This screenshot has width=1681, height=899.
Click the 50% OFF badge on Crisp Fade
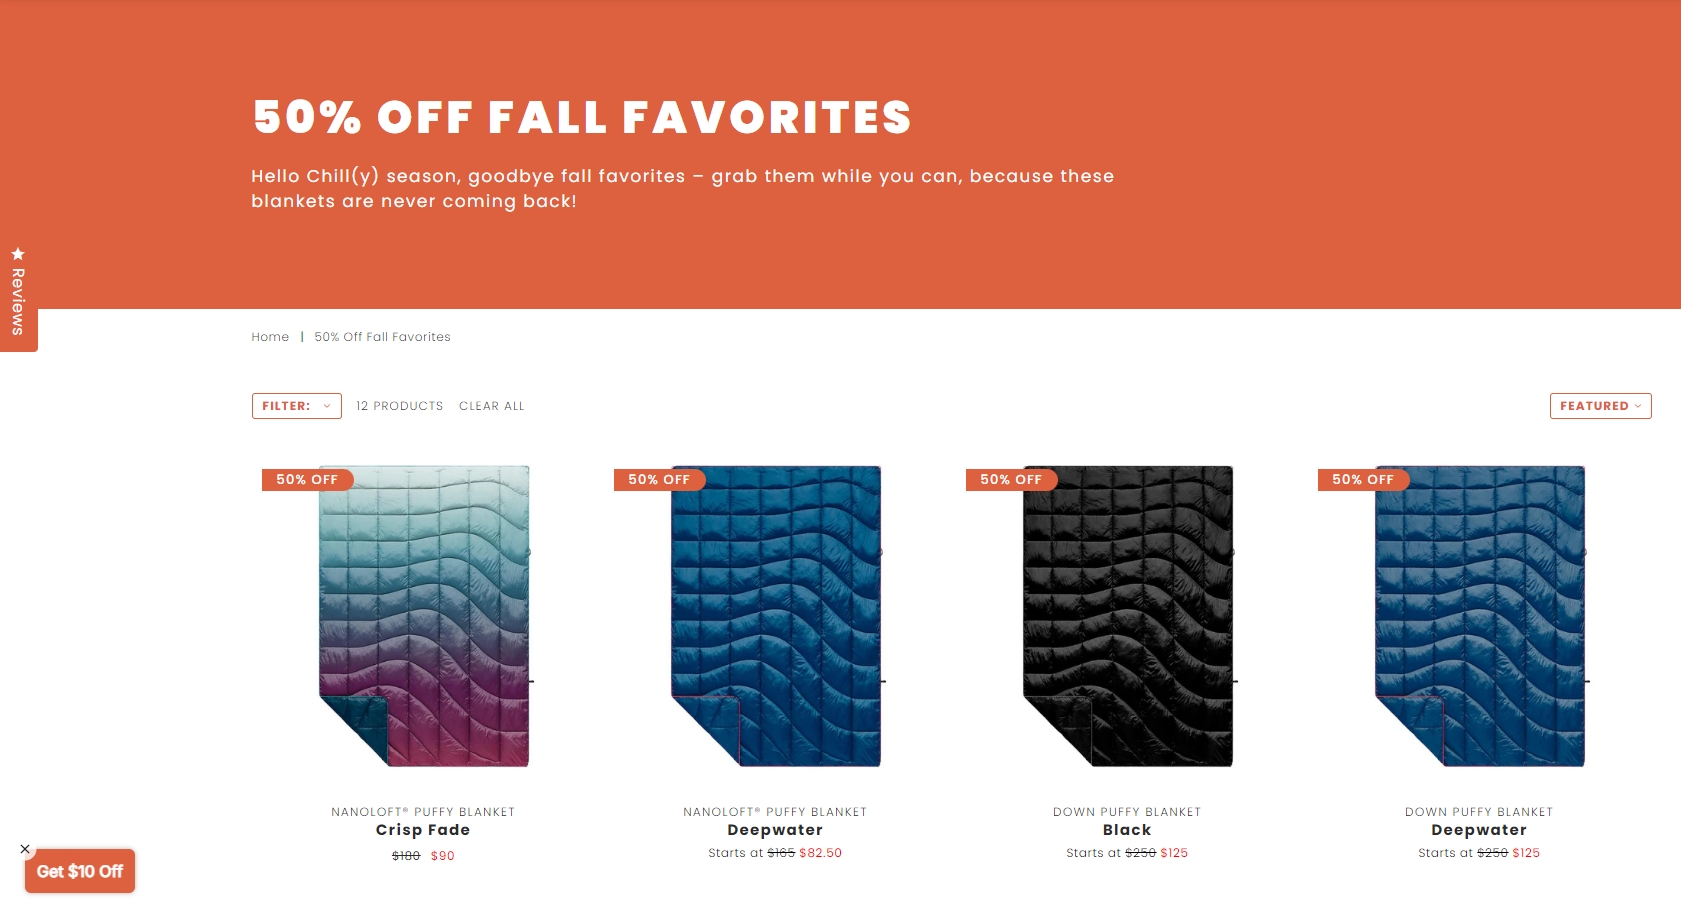307,480
